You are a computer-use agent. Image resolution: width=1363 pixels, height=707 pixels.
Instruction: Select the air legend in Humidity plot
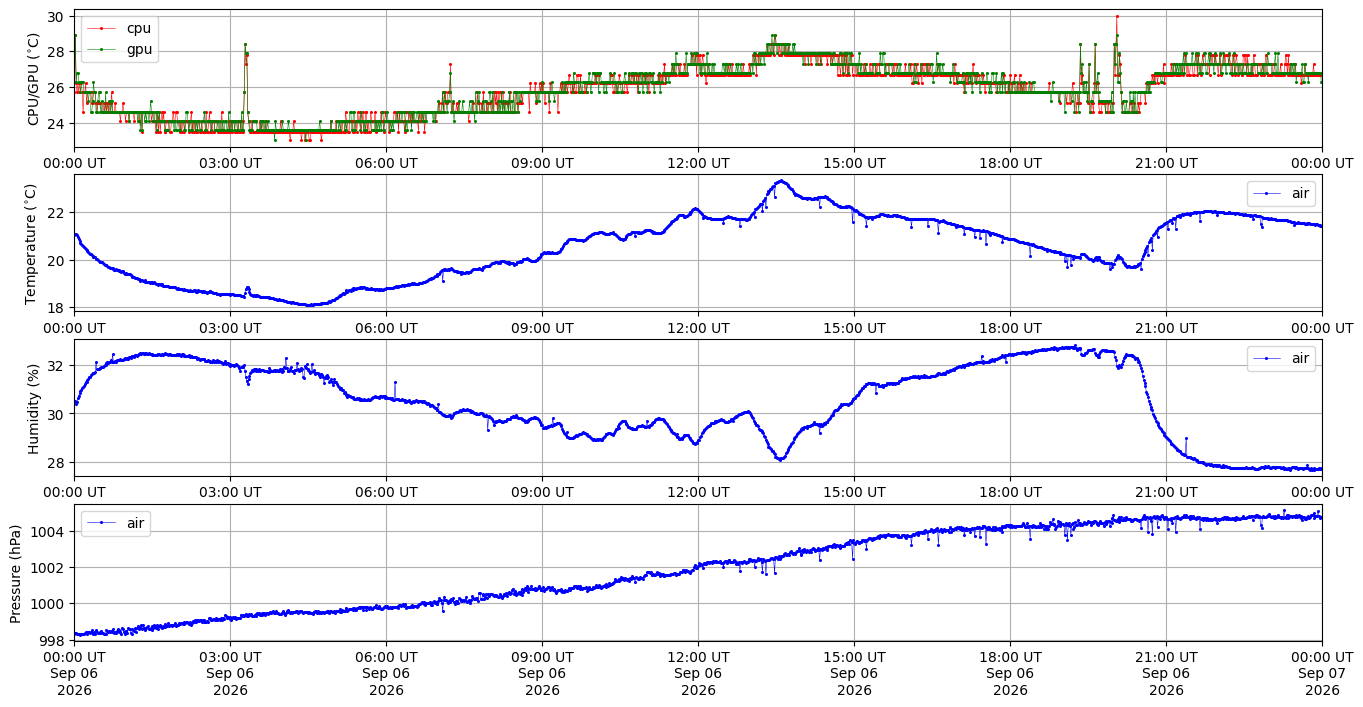(1281, 358)
